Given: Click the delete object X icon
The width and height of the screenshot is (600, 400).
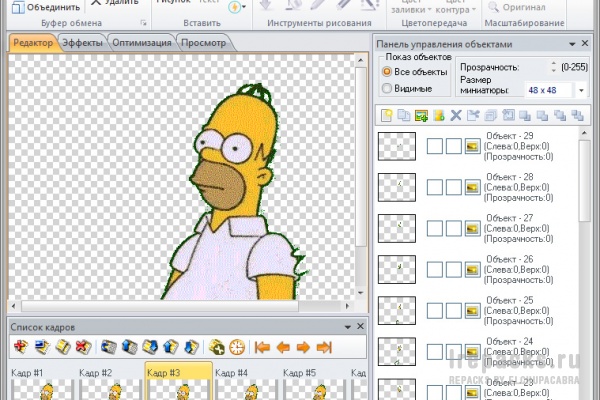Looking at the screenshot, I should coord(456,115).
